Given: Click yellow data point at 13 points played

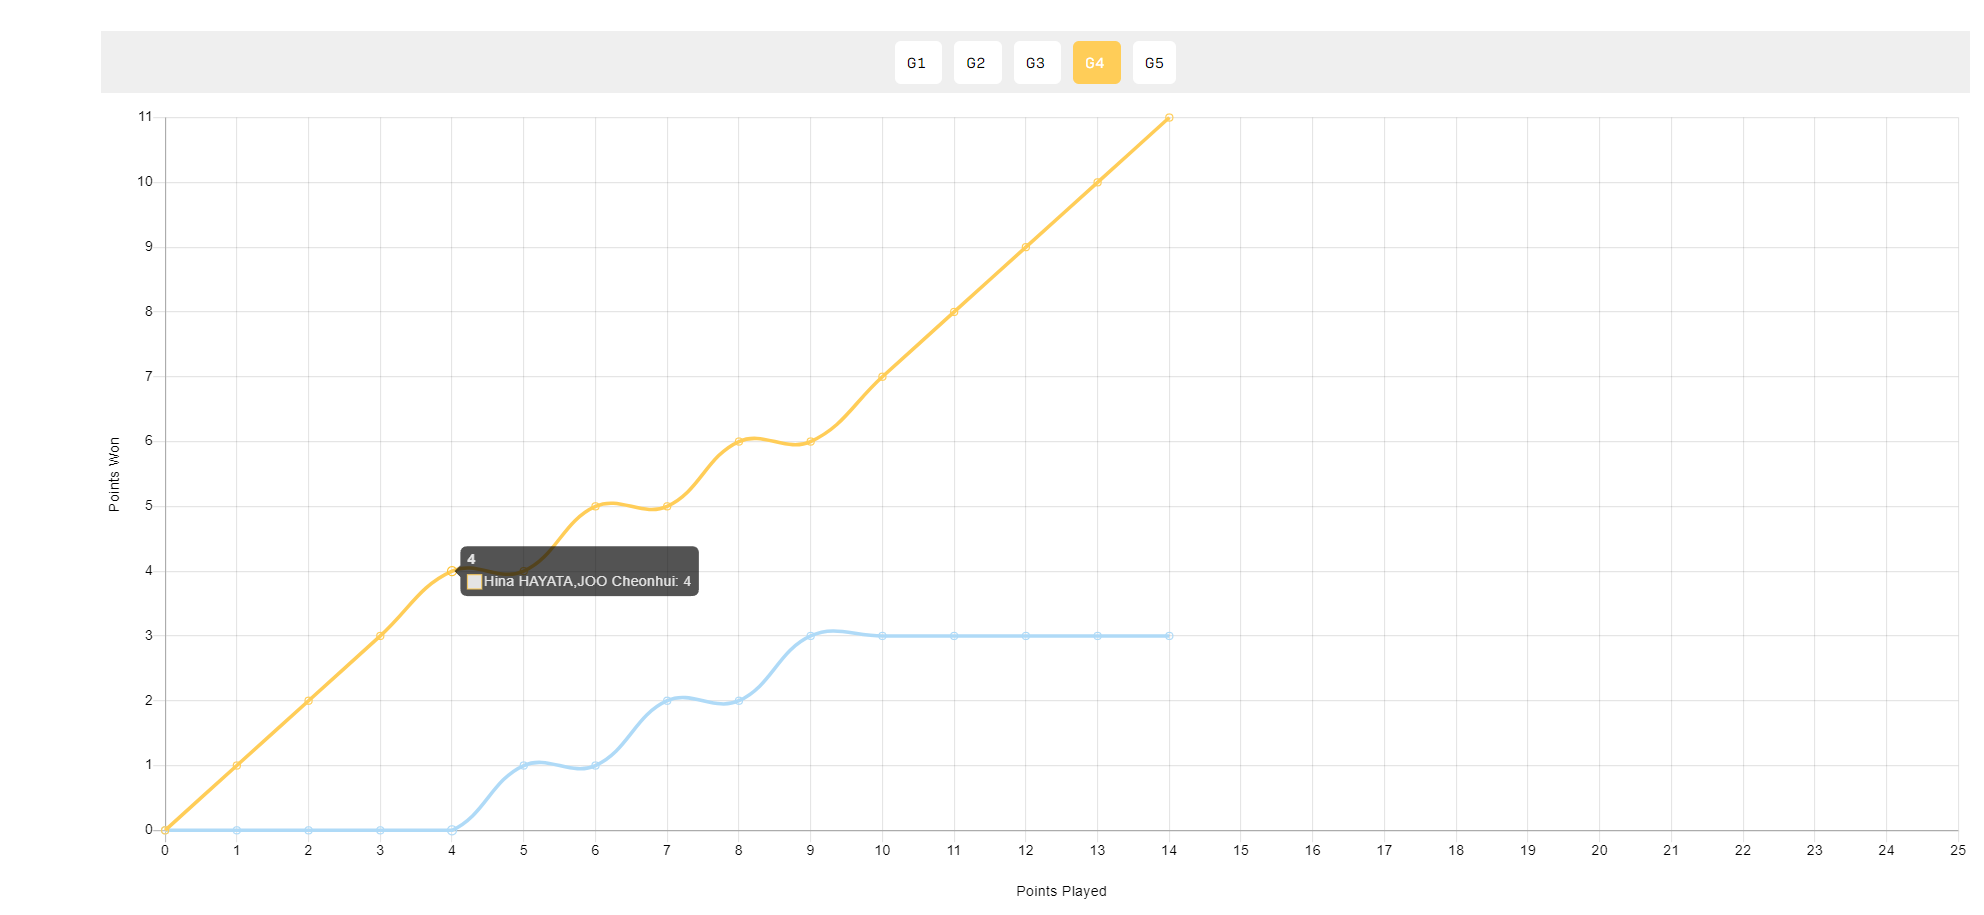Looking at the screenshot, I should pyautogui.click(x=1097, y=182).
